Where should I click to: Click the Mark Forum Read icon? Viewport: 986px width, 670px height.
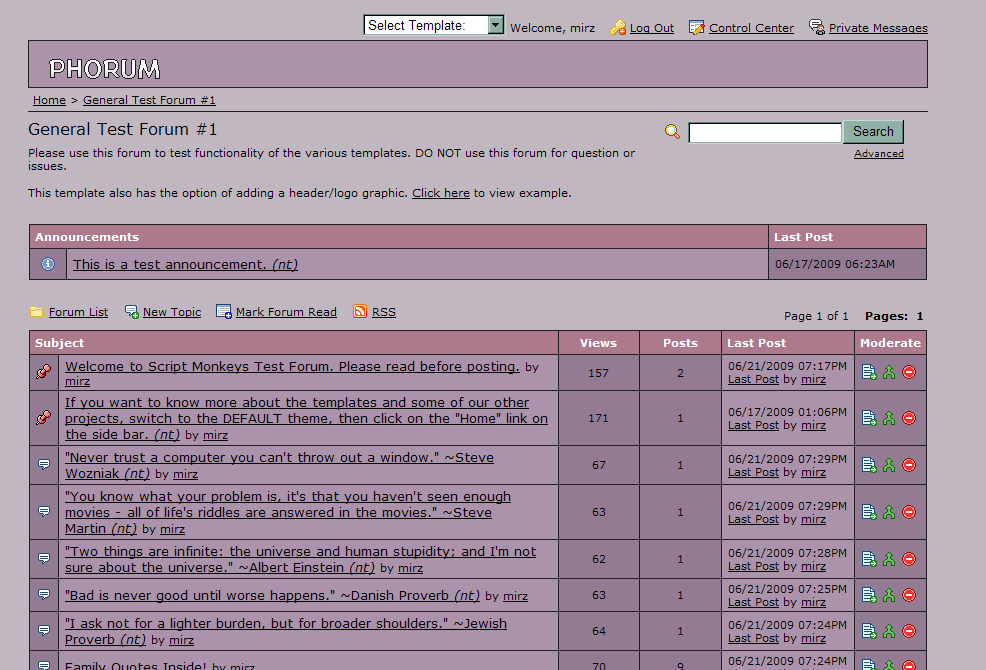224,311
